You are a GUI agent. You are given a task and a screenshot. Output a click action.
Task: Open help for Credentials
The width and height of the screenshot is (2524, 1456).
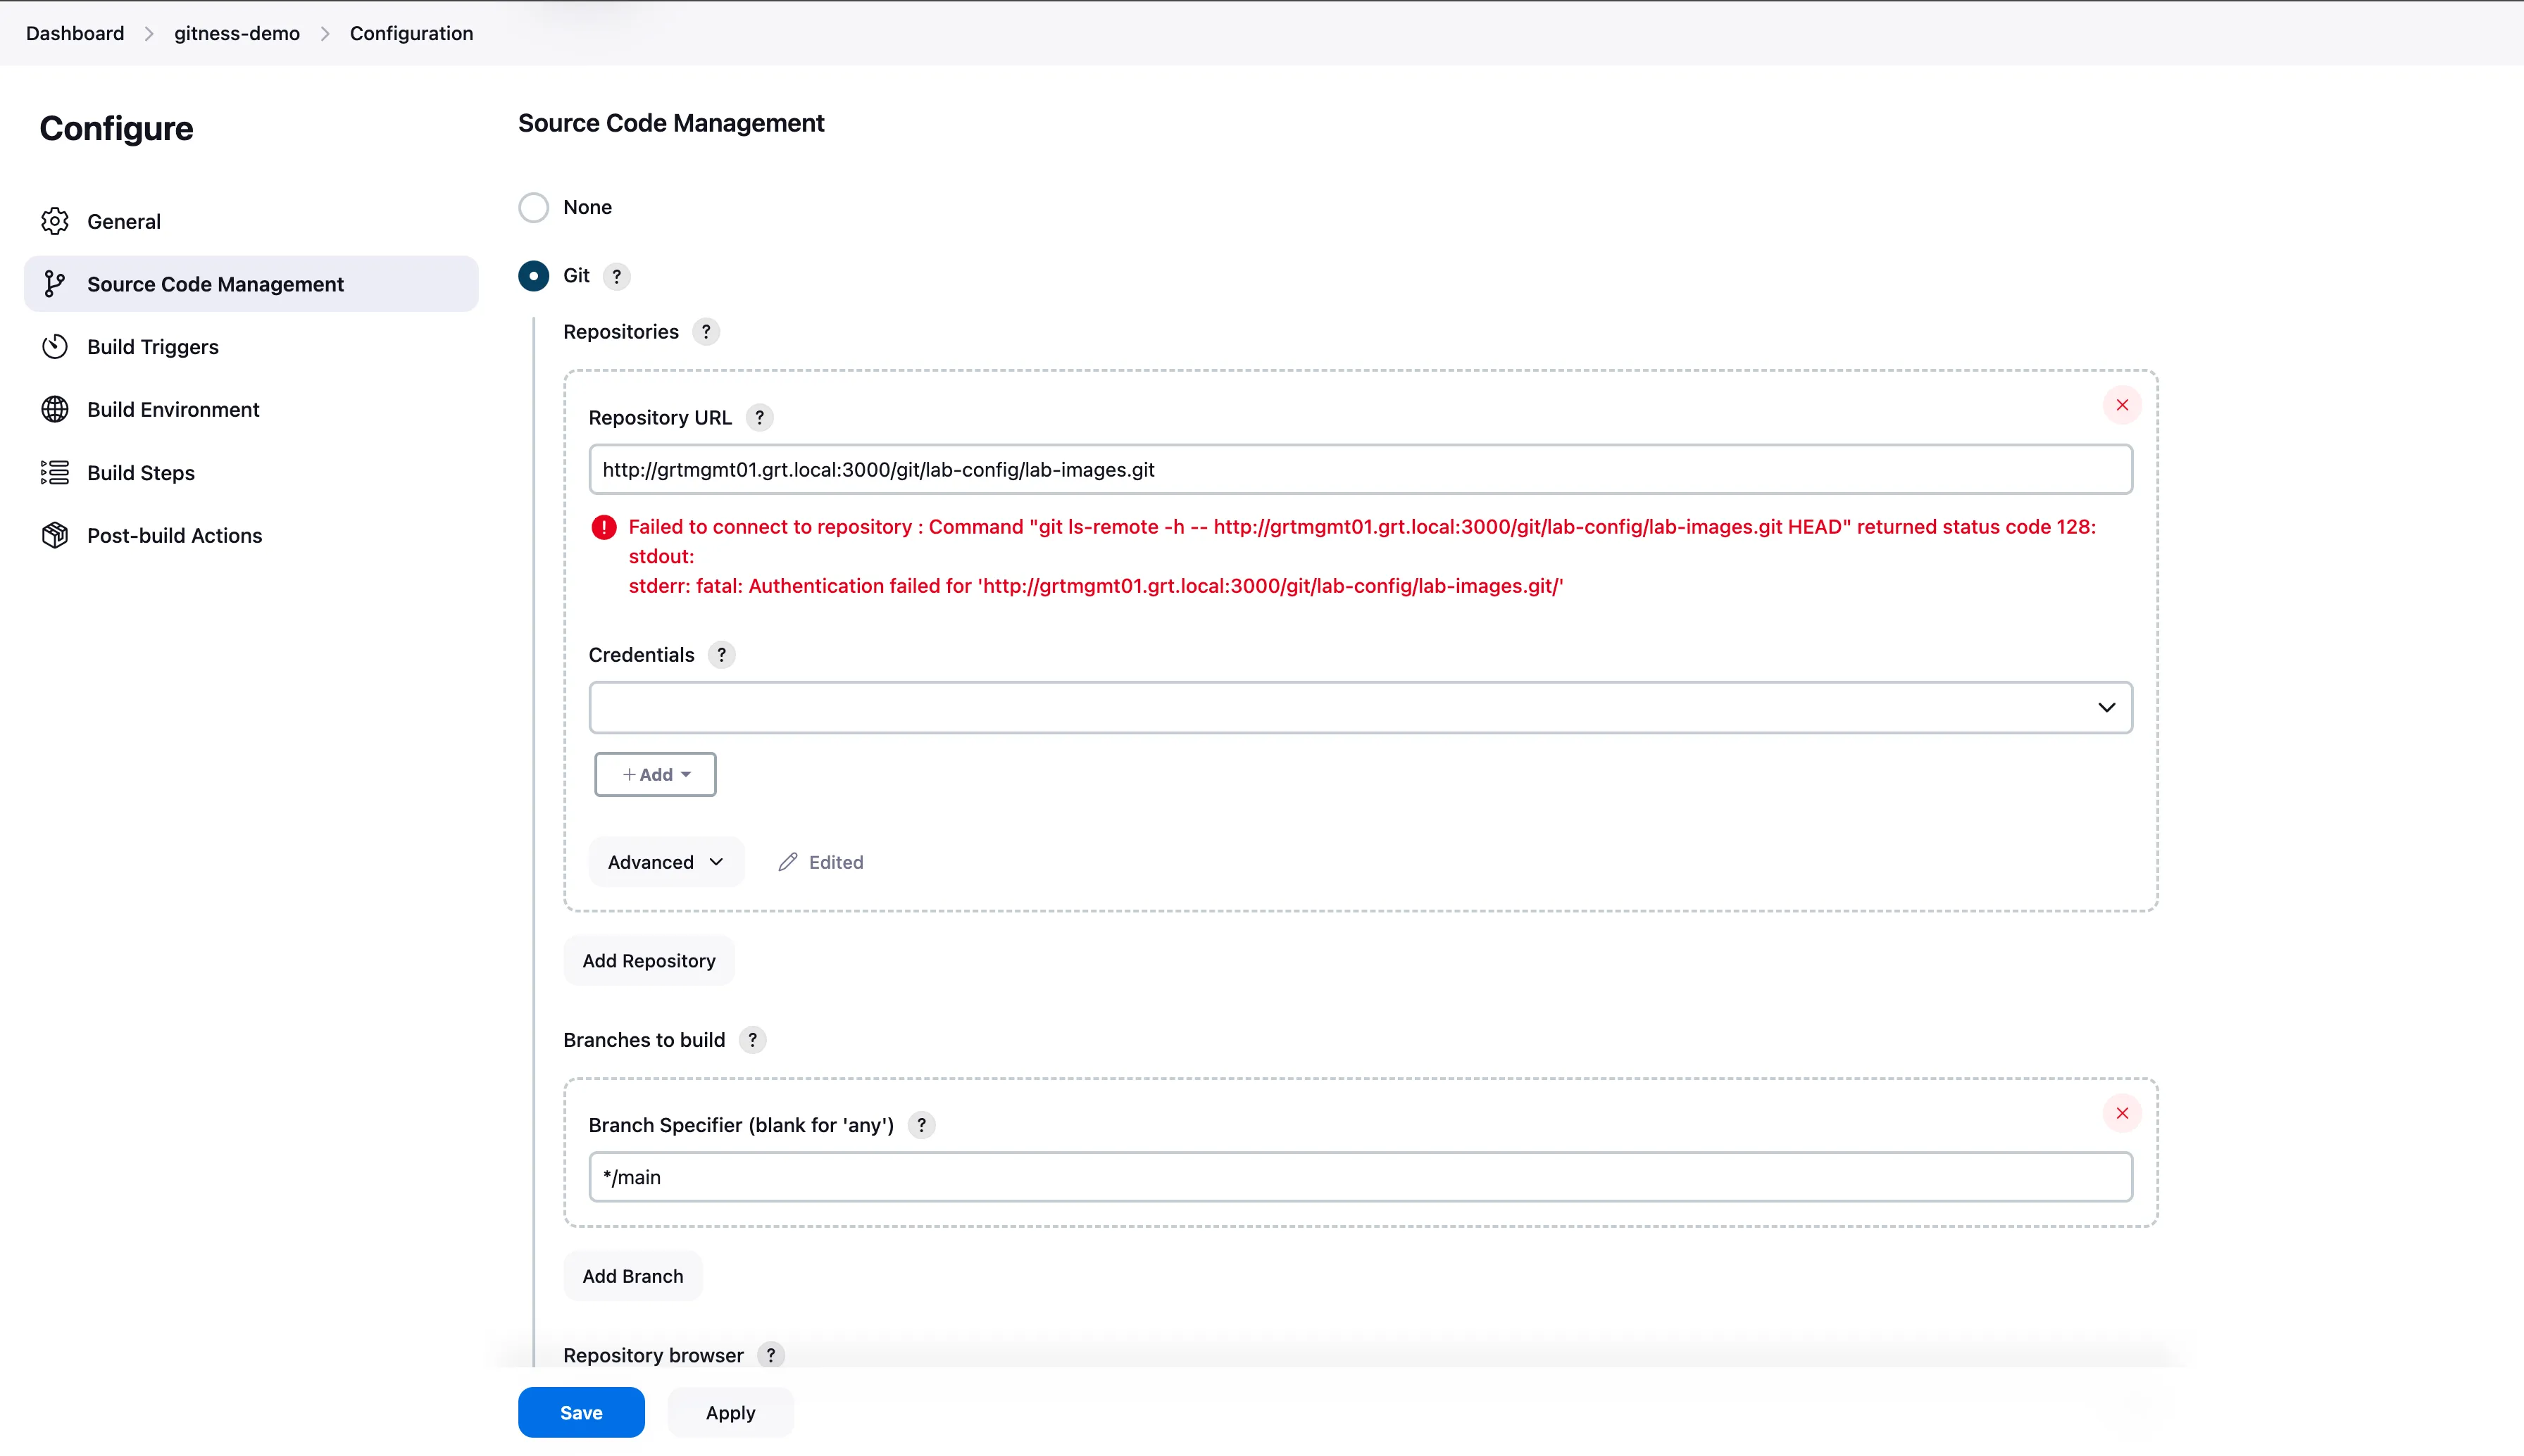click(x=722, y=655)
